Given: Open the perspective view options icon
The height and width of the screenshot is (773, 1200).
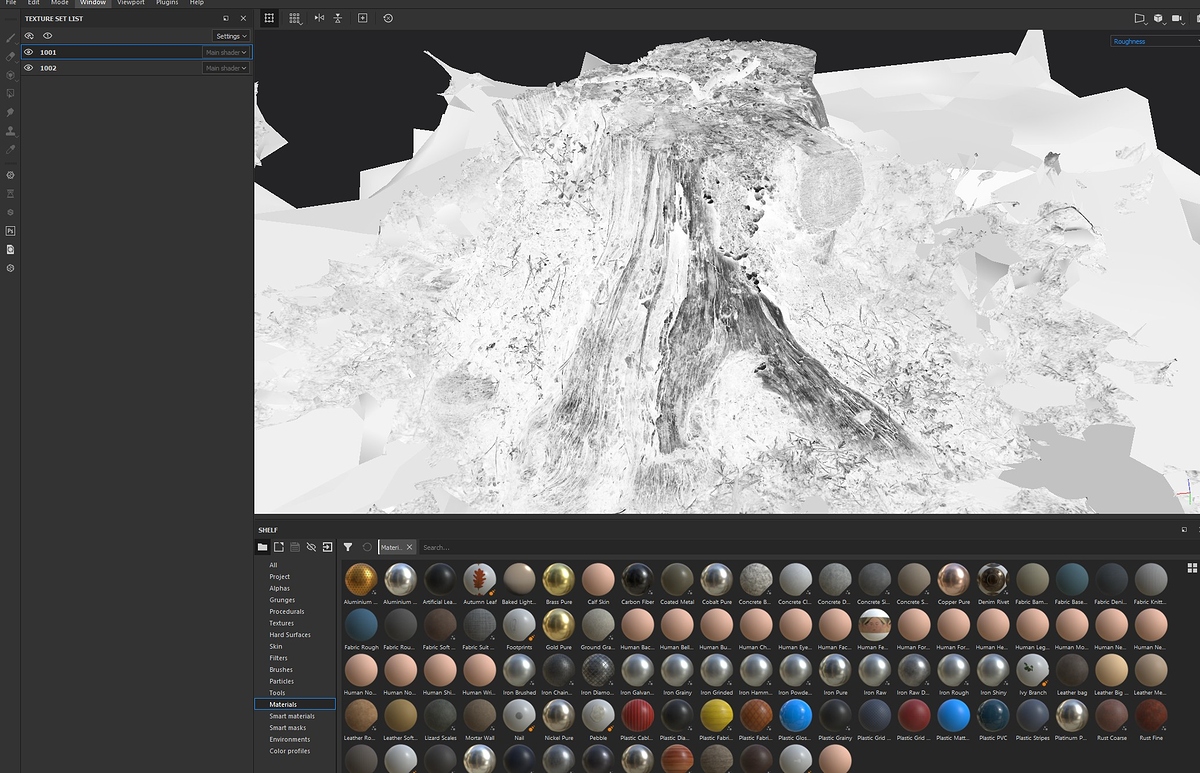Looking at the screenshot, I should click(1140, 18).
